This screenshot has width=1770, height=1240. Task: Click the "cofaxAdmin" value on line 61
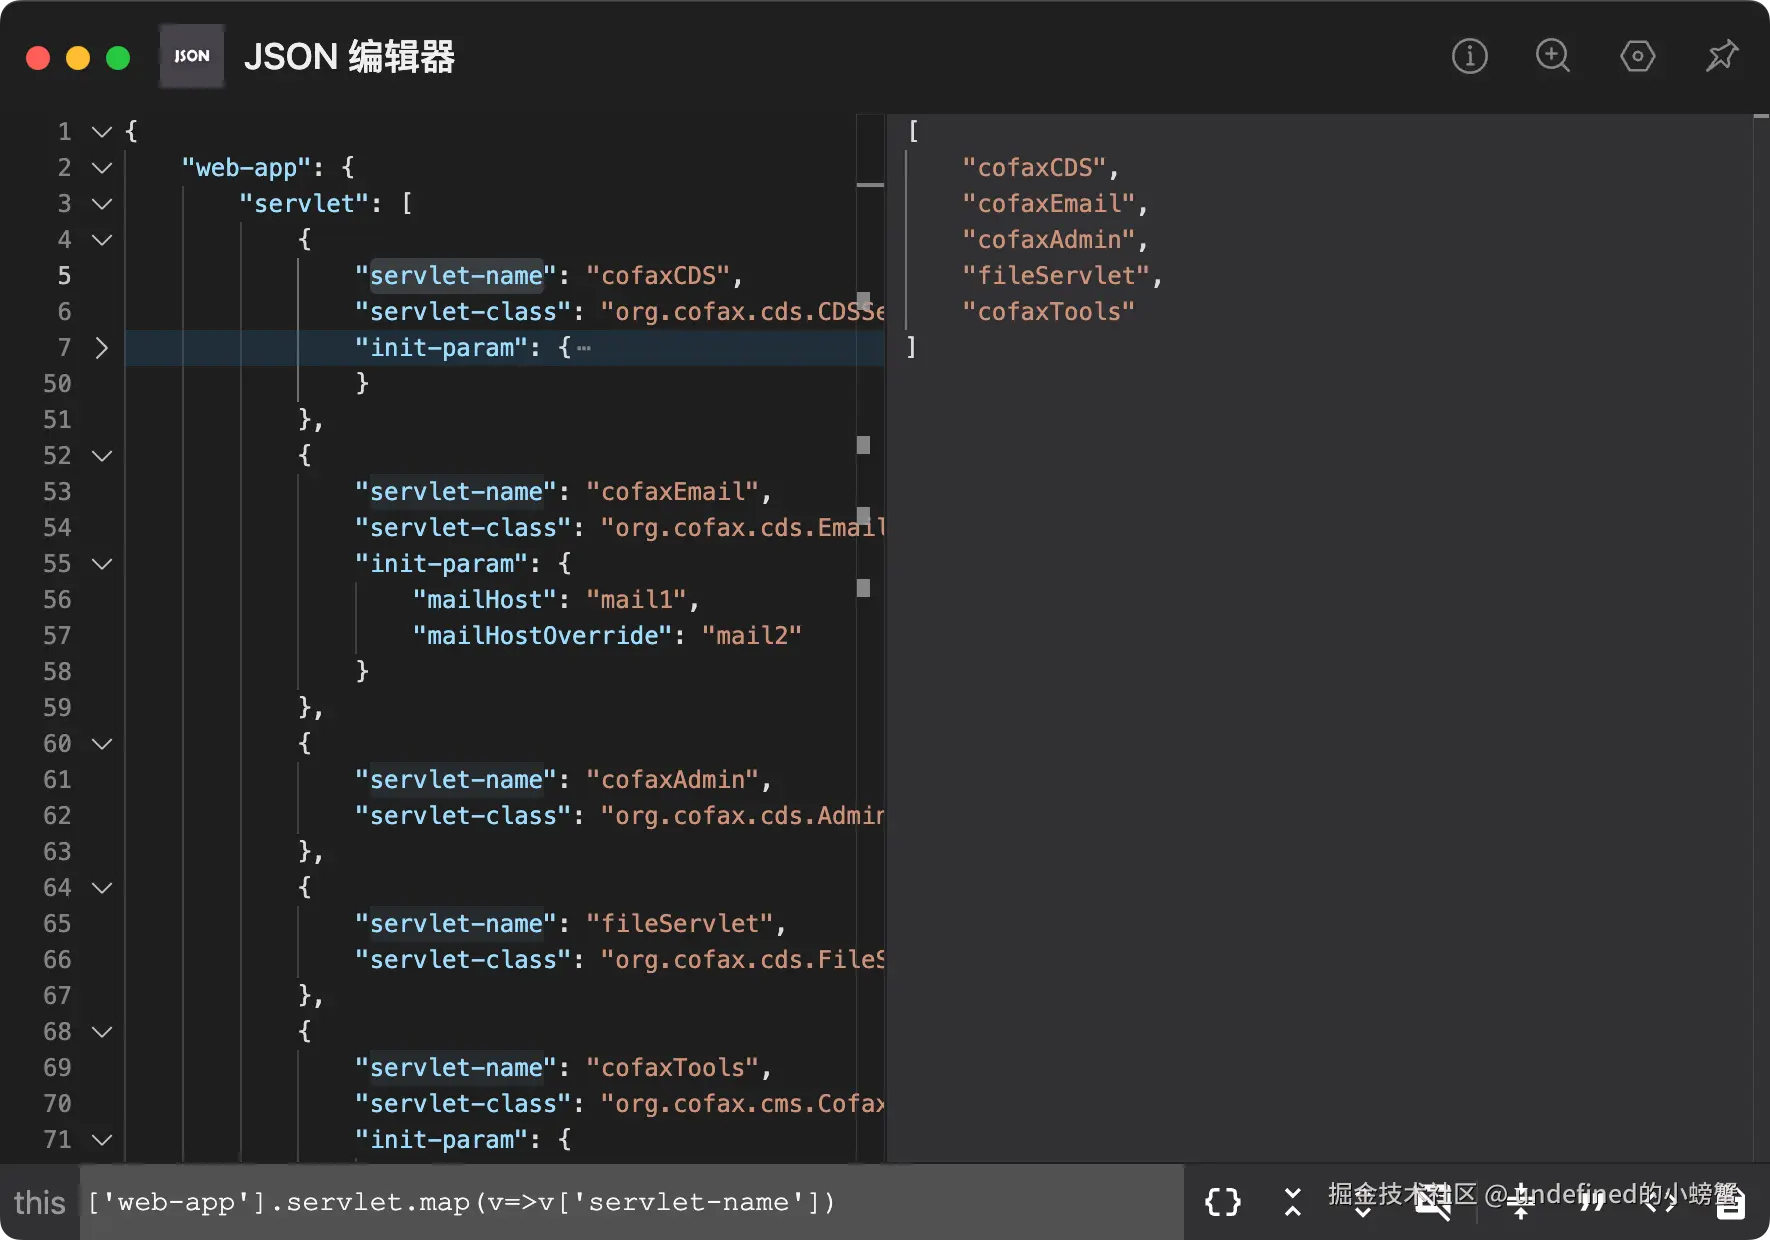coord(673,779)
